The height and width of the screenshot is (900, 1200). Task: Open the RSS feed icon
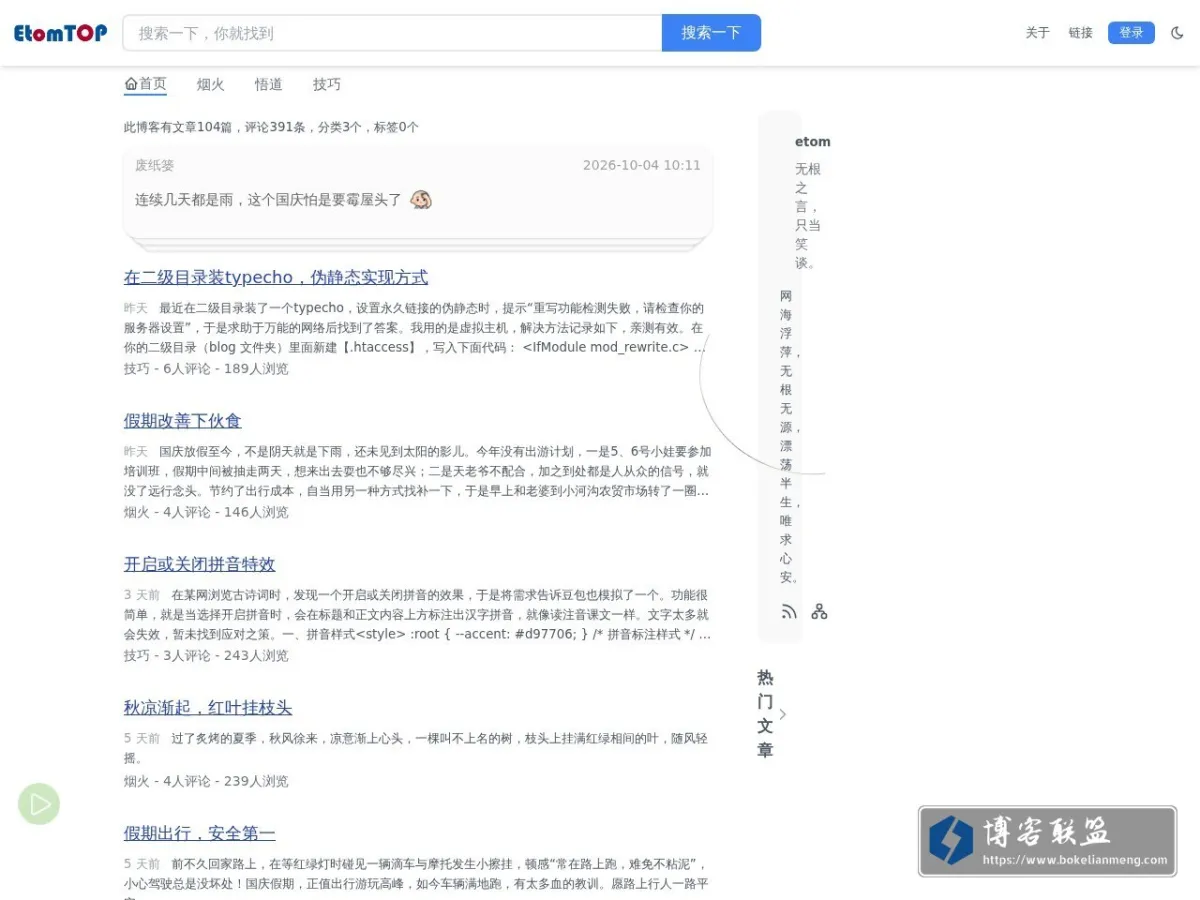tap(789, 611)
